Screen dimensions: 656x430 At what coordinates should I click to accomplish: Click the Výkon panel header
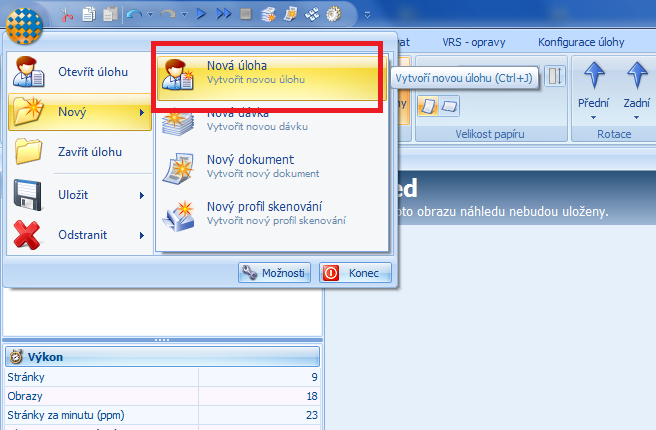tap(162, 357)
